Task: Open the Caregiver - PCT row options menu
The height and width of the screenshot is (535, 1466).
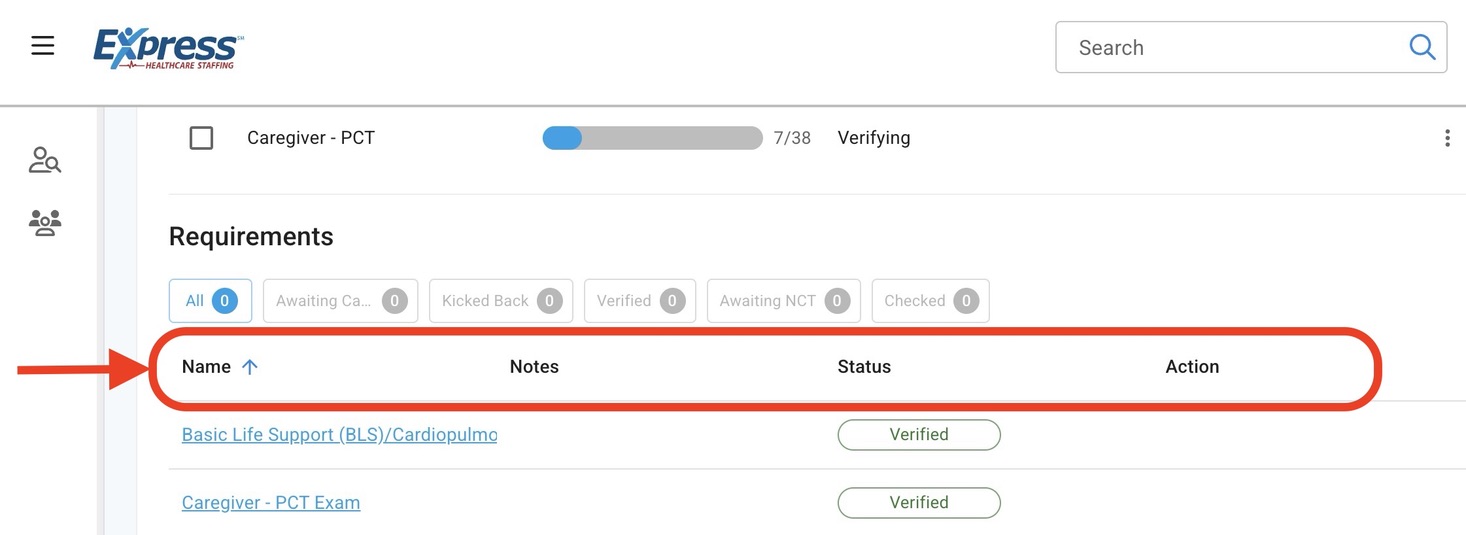Action: 1446,138
